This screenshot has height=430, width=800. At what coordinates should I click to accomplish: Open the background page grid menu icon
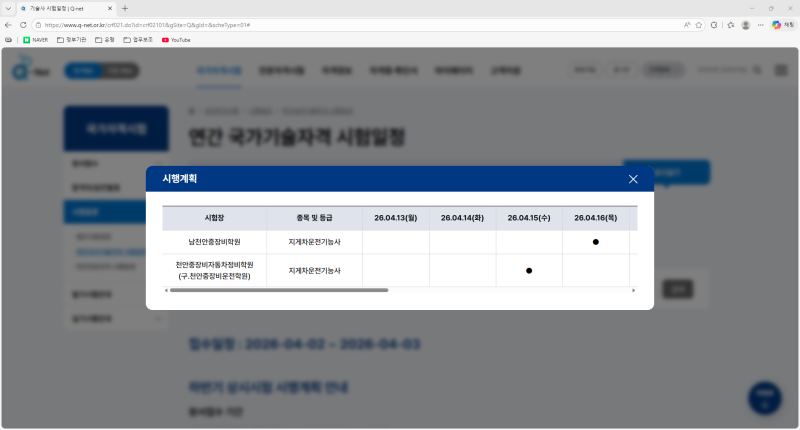pyautogui.click(x=781, y=70)
